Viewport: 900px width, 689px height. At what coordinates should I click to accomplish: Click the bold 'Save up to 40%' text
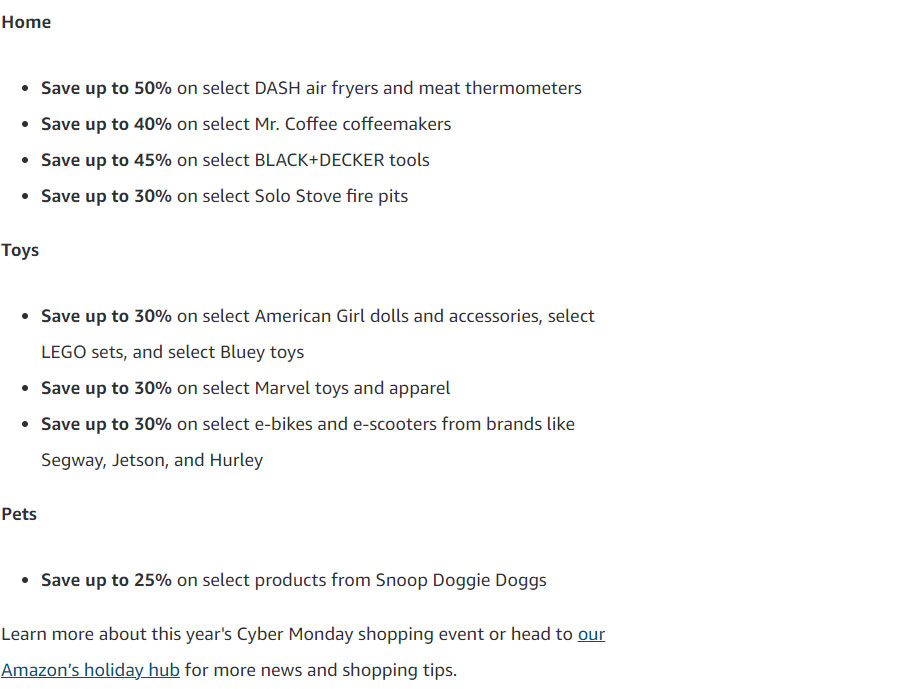[106, 124]
